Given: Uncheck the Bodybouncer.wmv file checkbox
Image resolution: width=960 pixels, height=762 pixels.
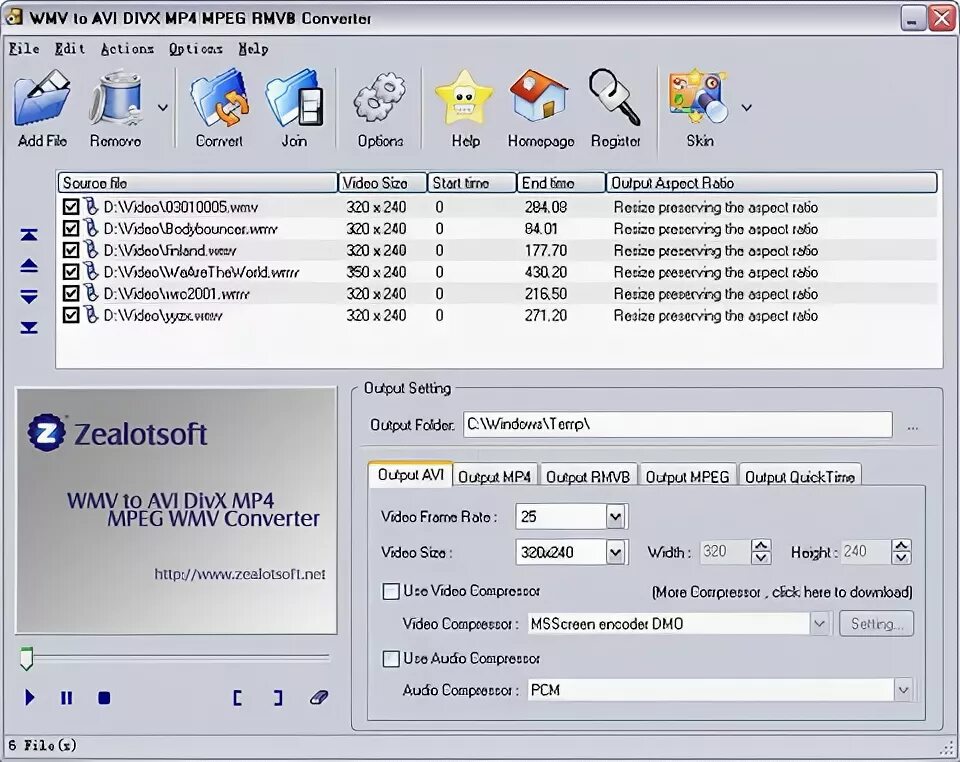Looking at the screenshot, I should (70, 228).
